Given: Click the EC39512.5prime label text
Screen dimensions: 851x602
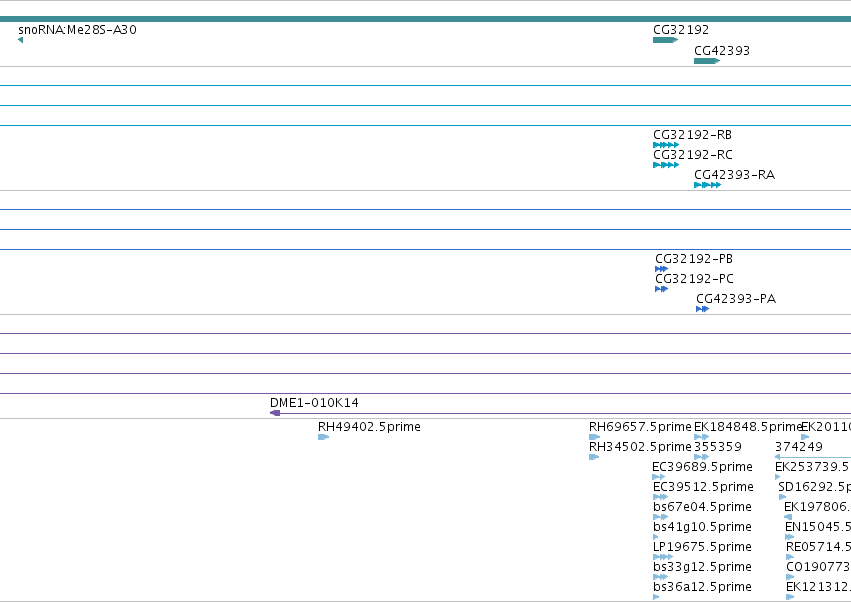Looking at the screenshot, I should click(703, 487).
